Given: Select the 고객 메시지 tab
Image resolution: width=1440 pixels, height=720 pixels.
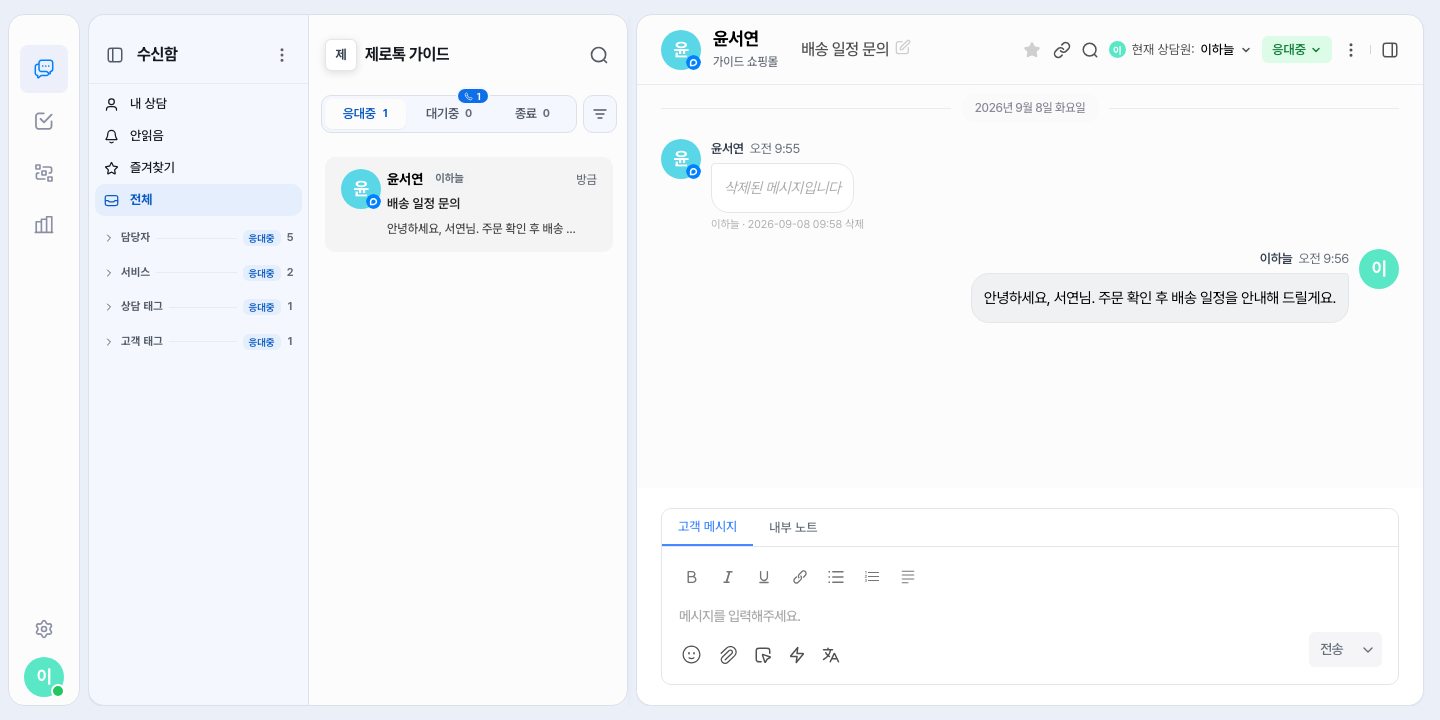Looking at the screenshot, I should tap(707, 527).
